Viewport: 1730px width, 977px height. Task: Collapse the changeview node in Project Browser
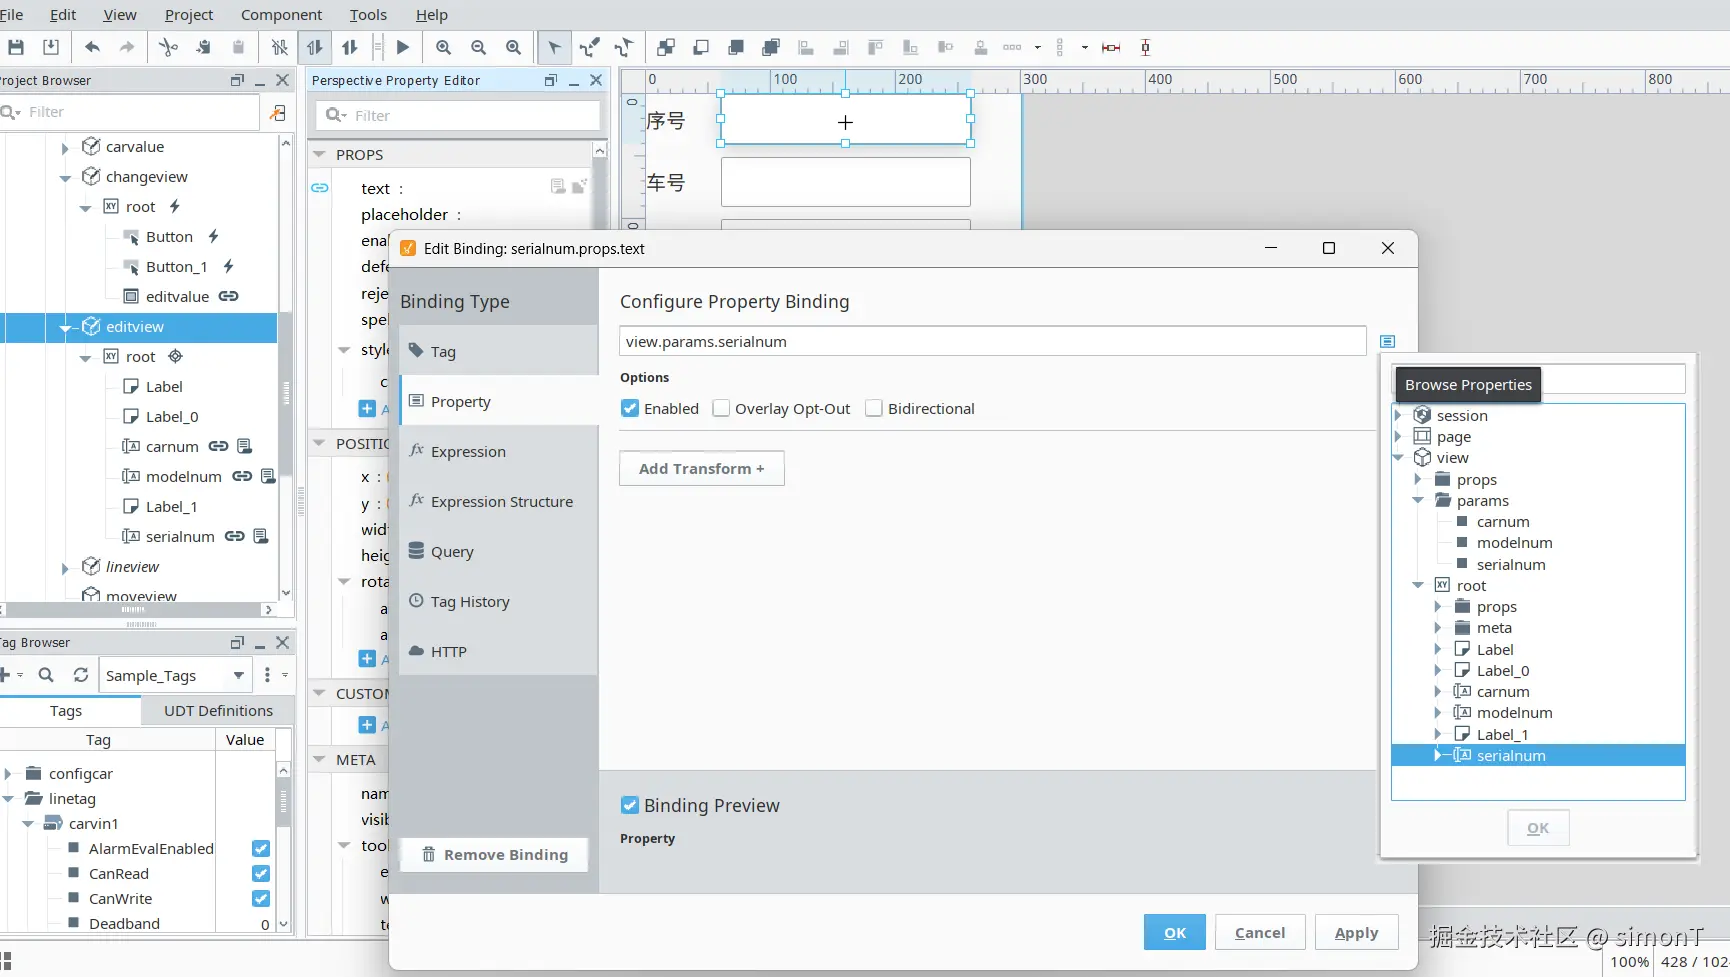pos(65,177)
